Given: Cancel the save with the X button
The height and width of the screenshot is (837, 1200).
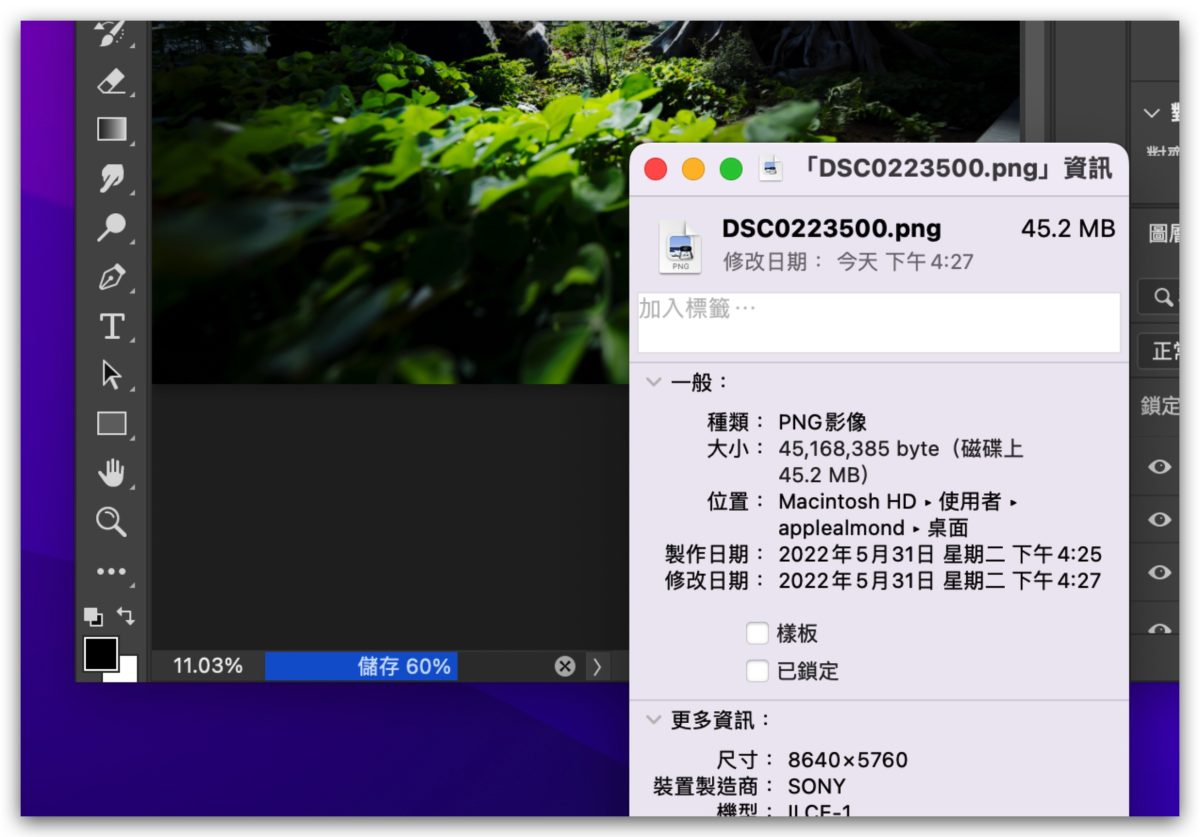Looking at the screenshot, I should click(x=565, y=666).
